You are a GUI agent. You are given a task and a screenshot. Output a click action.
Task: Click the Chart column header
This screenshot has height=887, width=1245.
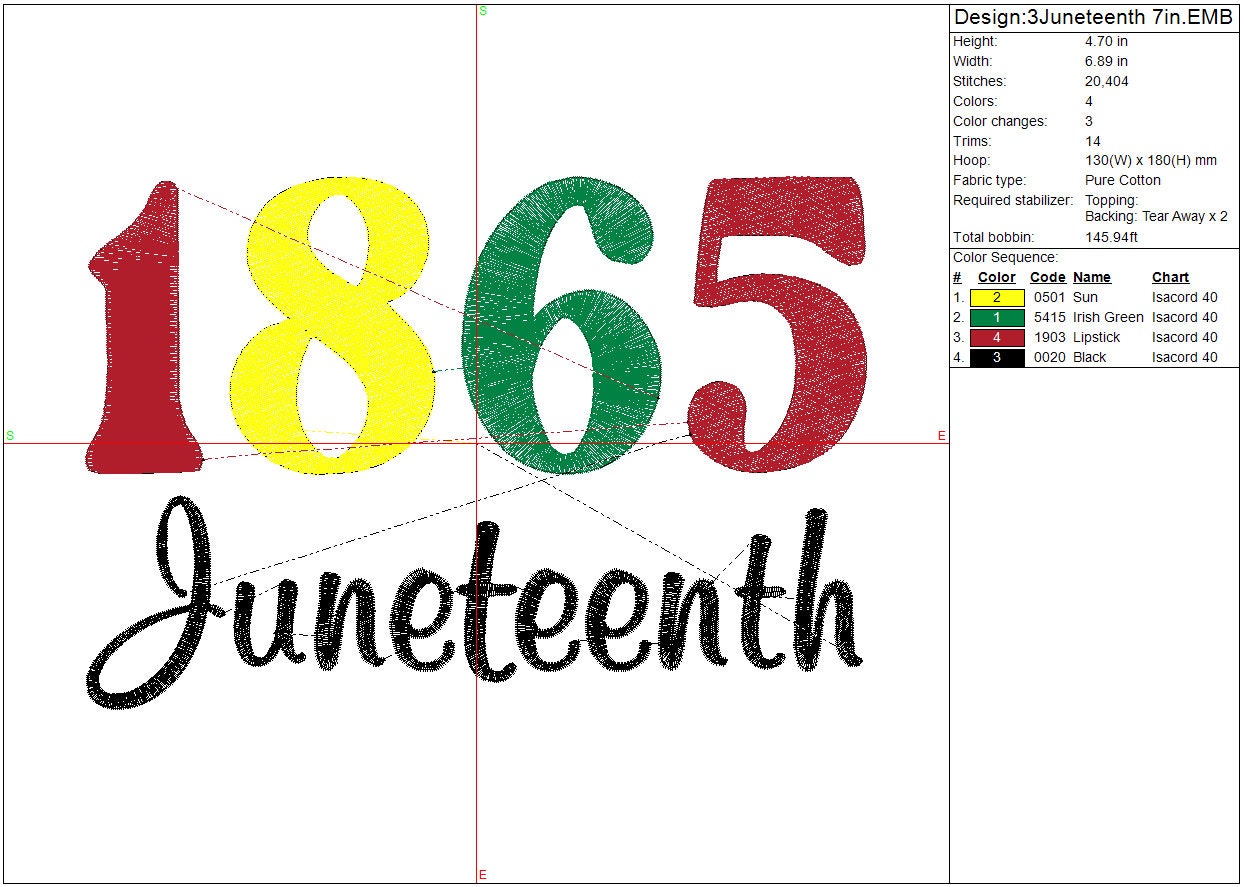coord(1170,278)
